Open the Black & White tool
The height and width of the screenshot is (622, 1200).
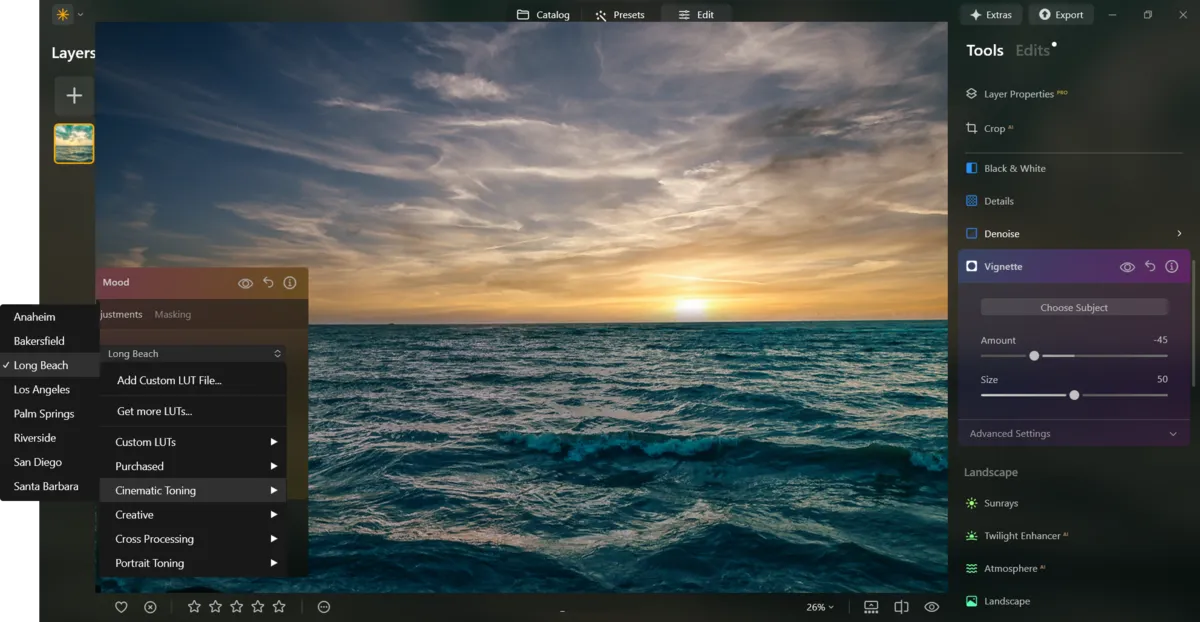(x=1014, y=168)
